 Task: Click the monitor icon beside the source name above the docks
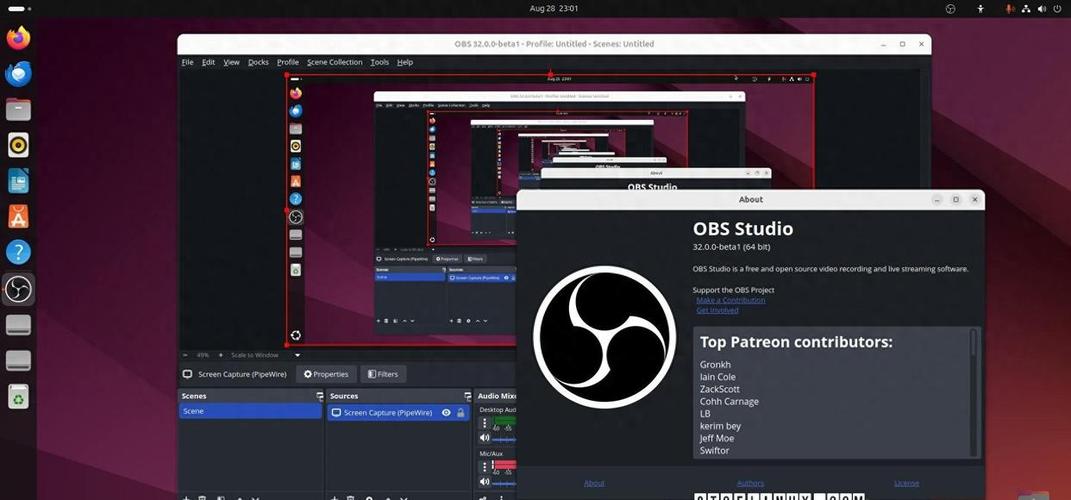click(187, 374)
